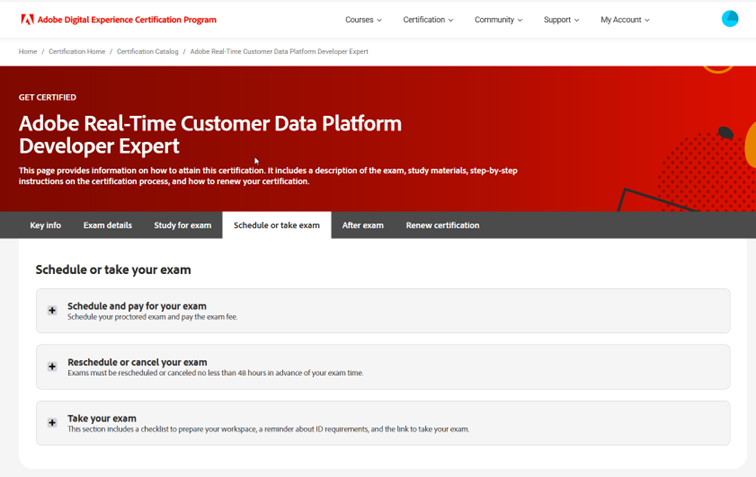Open the Support dropdown menu

(561, 20)
